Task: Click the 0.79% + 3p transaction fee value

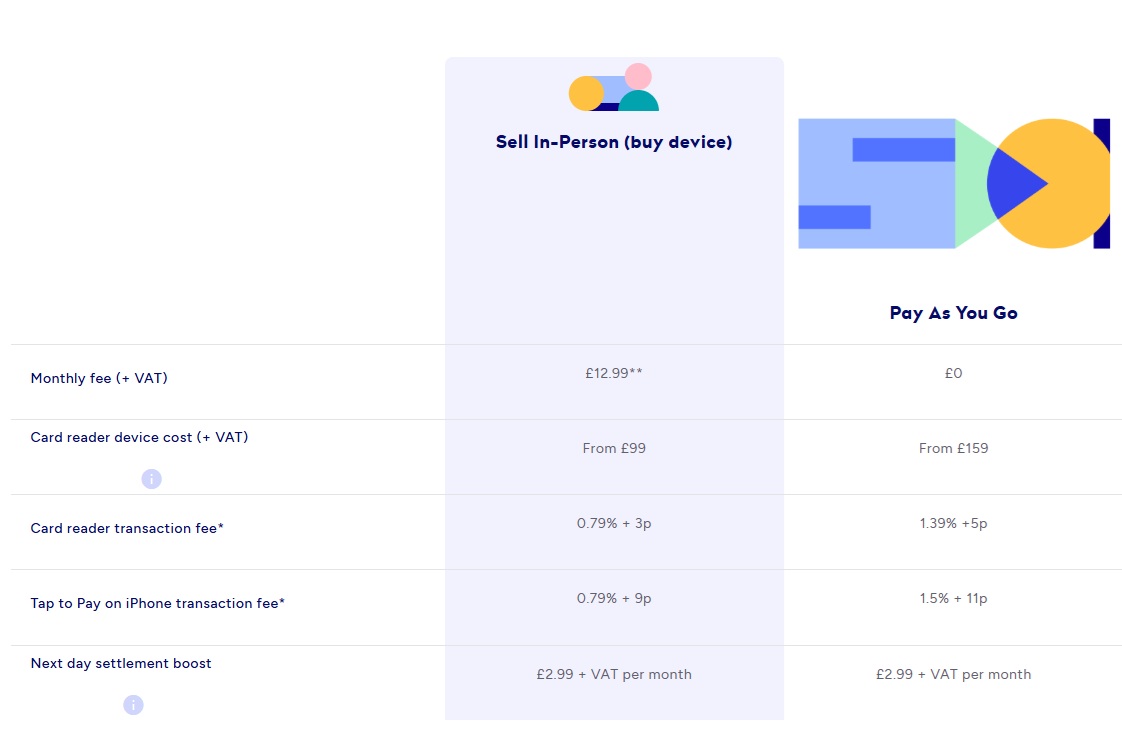Action: coord(613,523)
